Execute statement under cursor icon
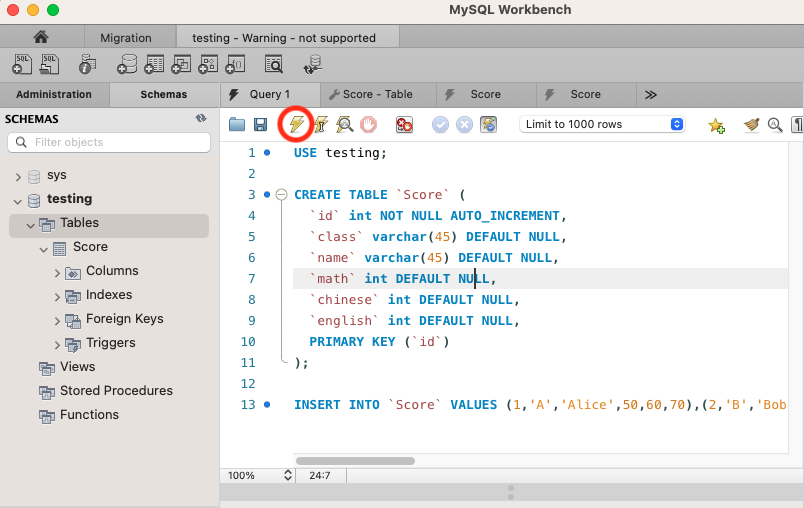 tap(321, 124)
